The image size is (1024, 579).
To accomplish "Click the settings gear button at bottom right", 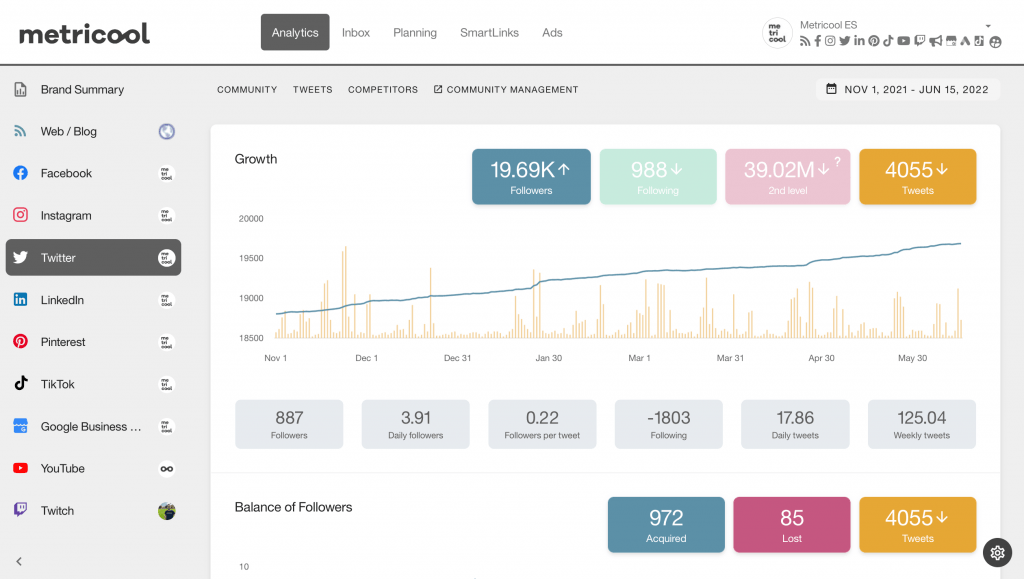I will tap(997, 552).
